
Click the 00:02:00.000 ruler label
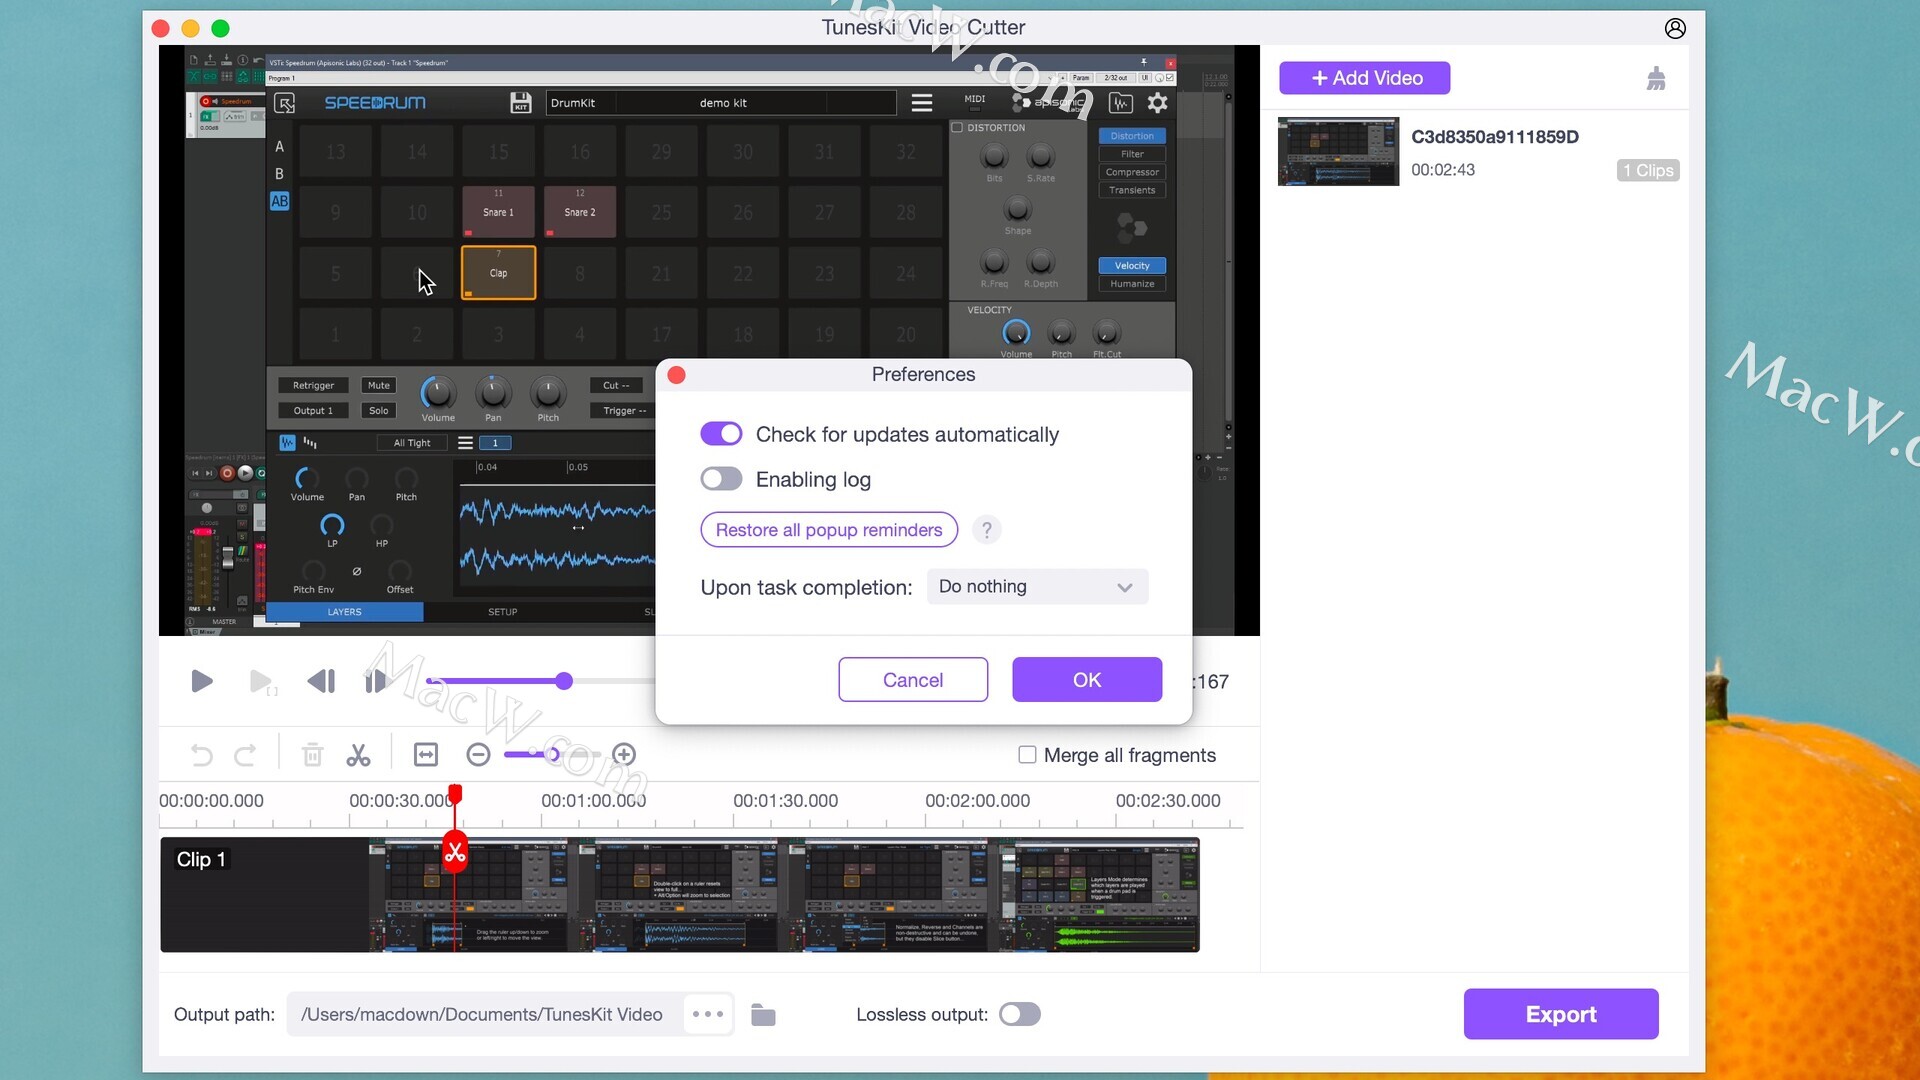pyautogui.click(x=978, y=801)
